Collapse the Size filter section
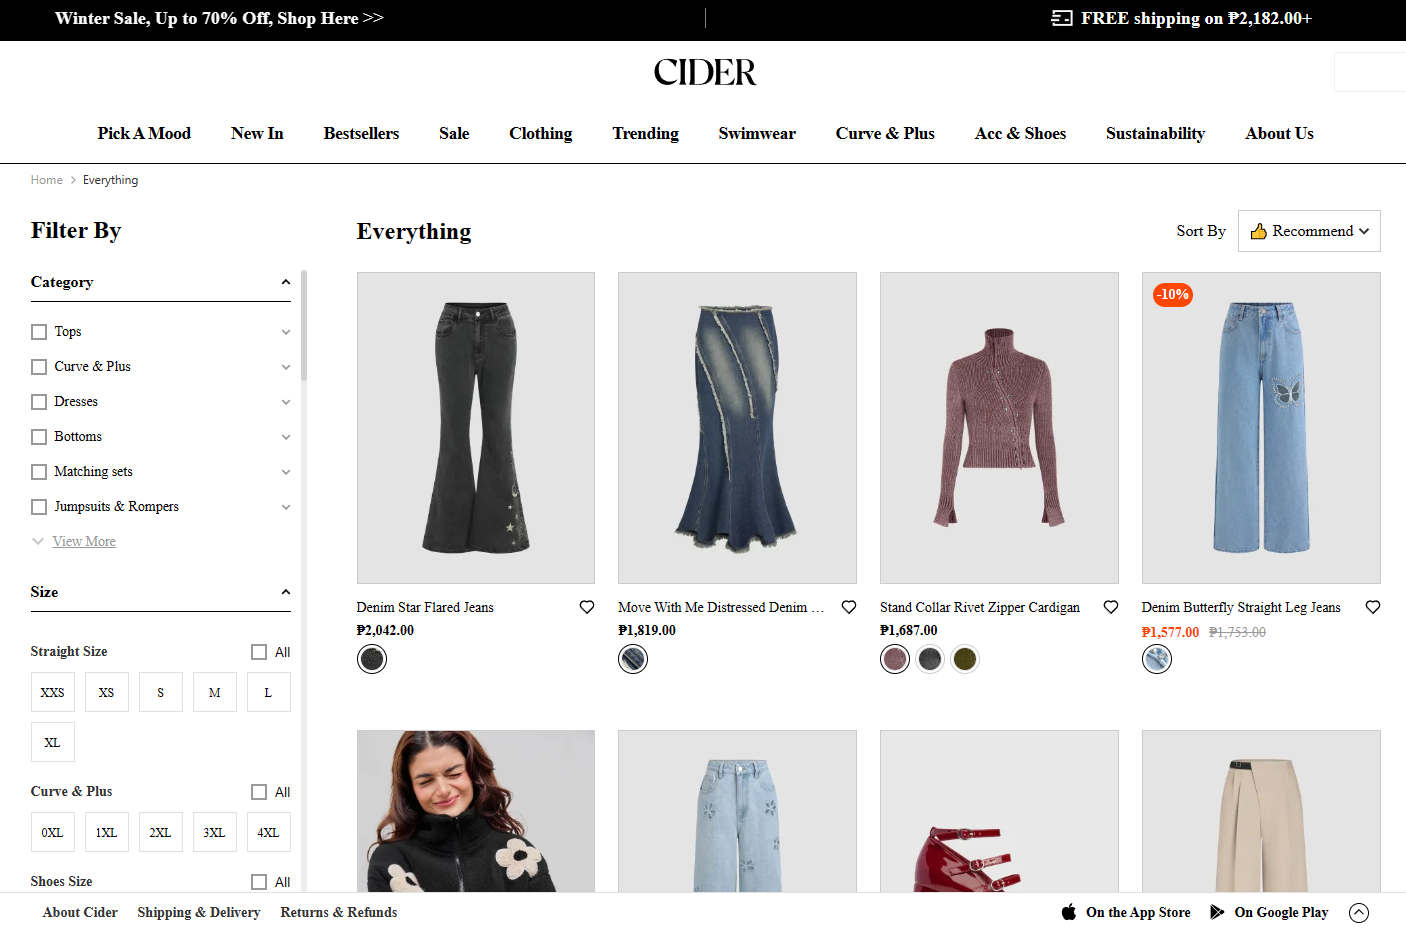This screenshot has width=1406, height=929. click(286, 592)
